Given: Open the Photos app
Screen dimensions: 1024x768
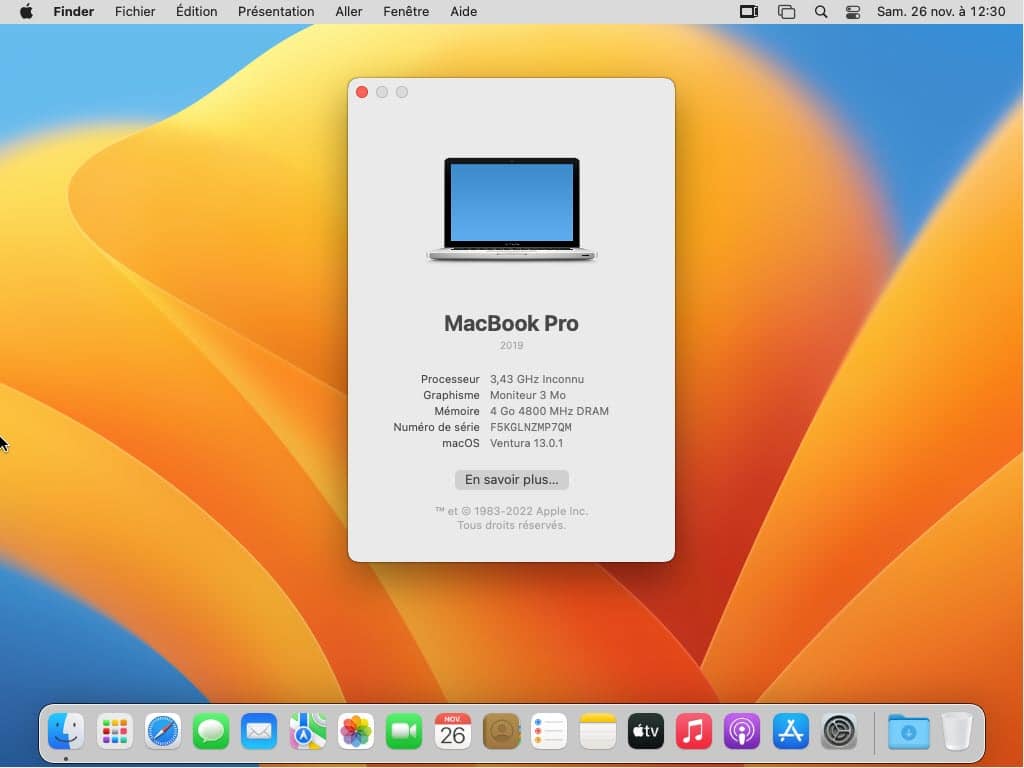Looking at the screenshot, I should (x=356, y=733).
